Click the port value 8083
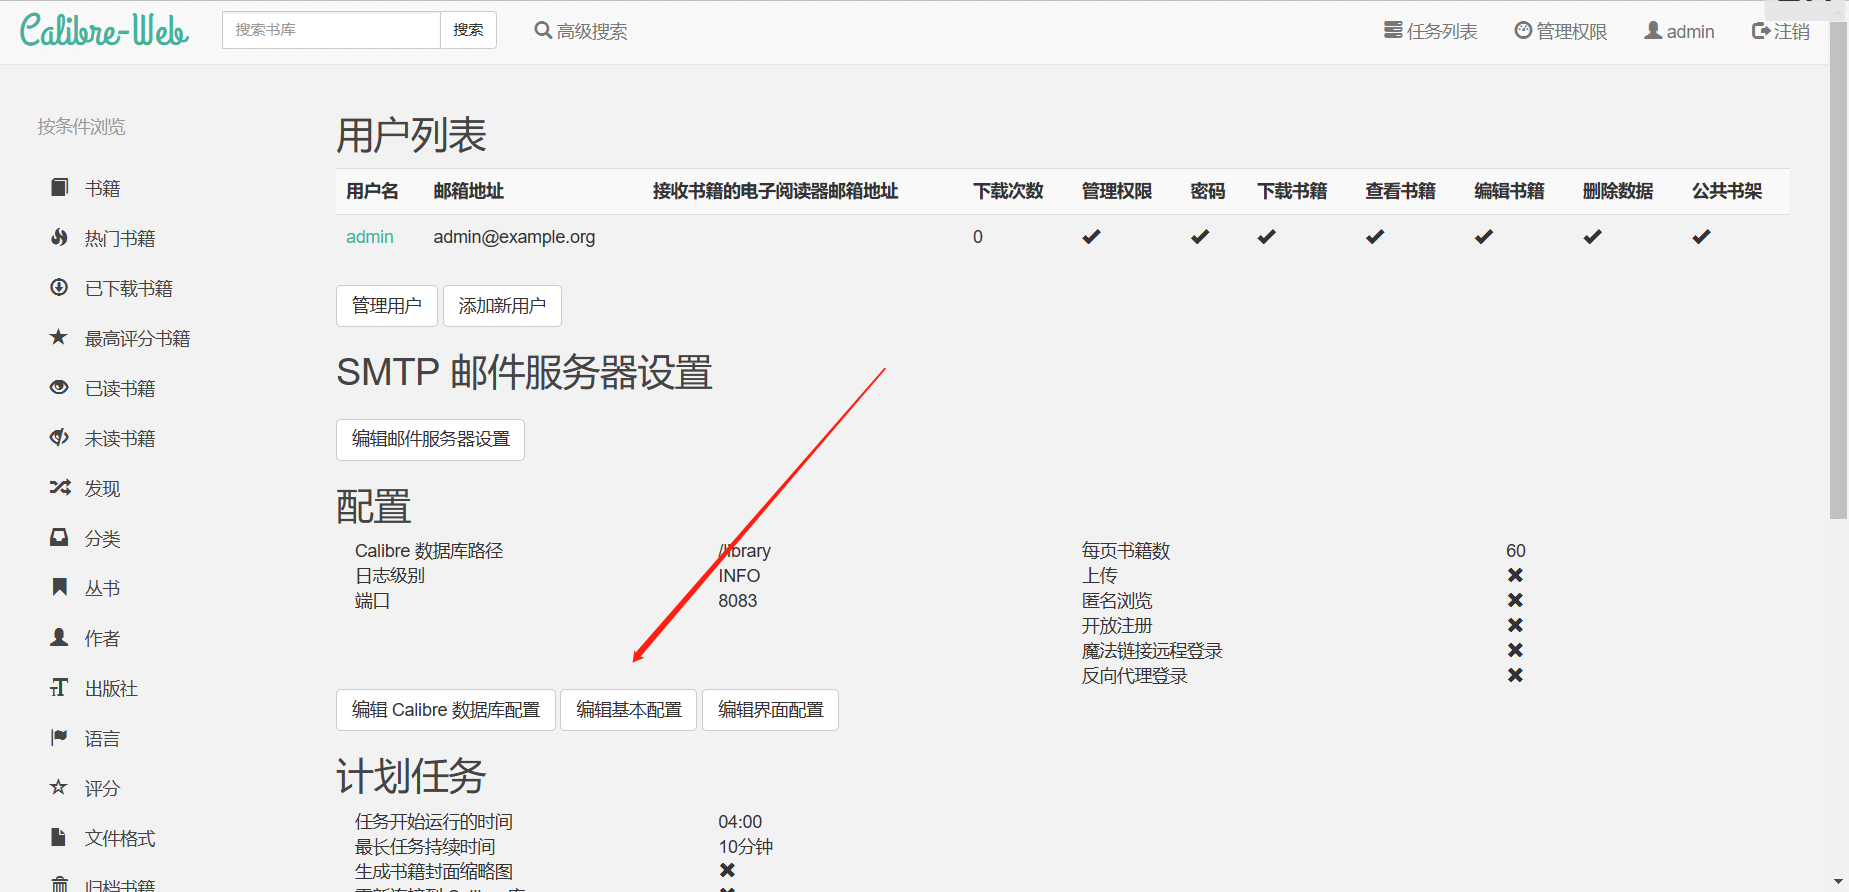This screenshot has height=892, width=1849. coord(738,601)
